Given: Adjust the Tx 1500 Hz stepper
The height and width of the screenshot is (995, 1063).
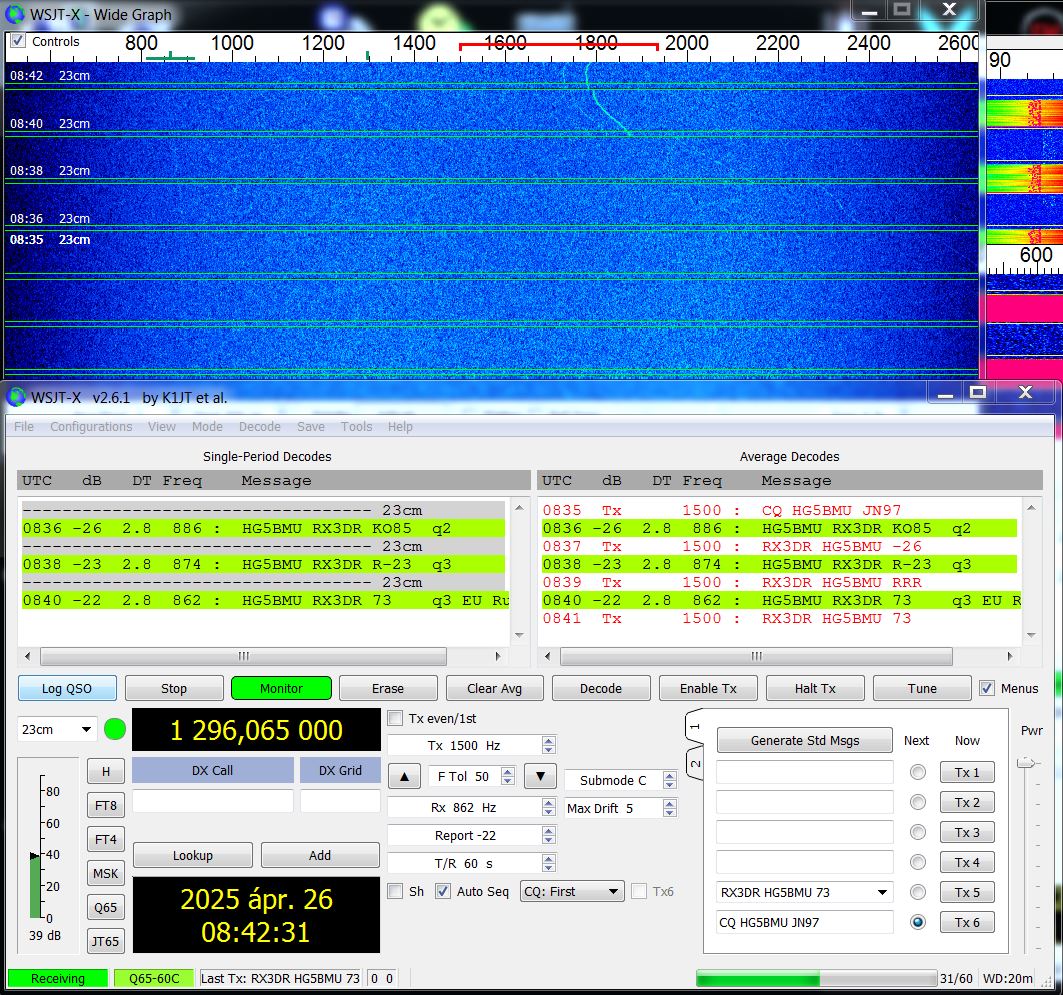Looking at the screenshot, I should [549, 745].
